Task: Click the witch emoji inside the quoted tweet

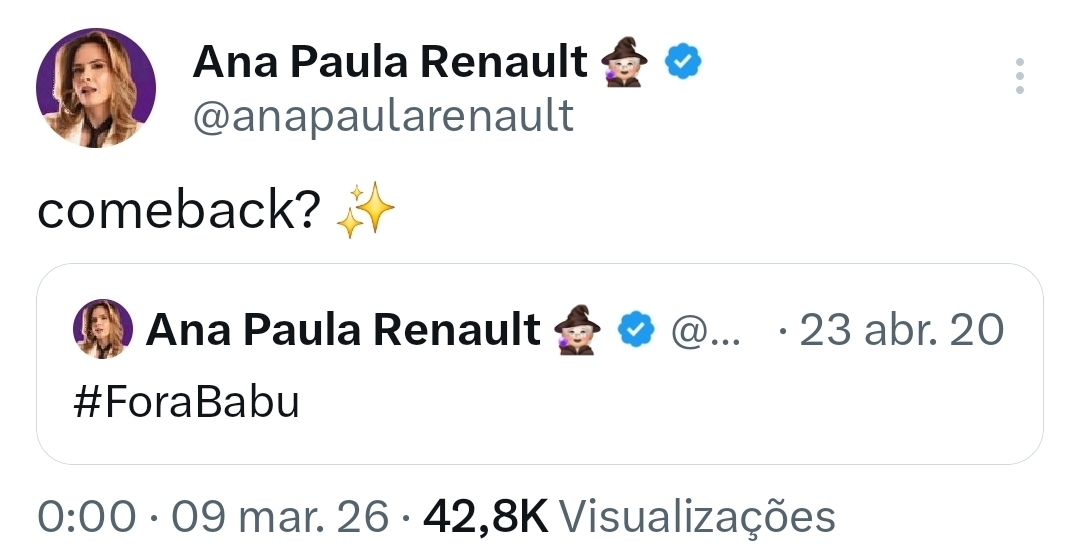Action: 577,329
